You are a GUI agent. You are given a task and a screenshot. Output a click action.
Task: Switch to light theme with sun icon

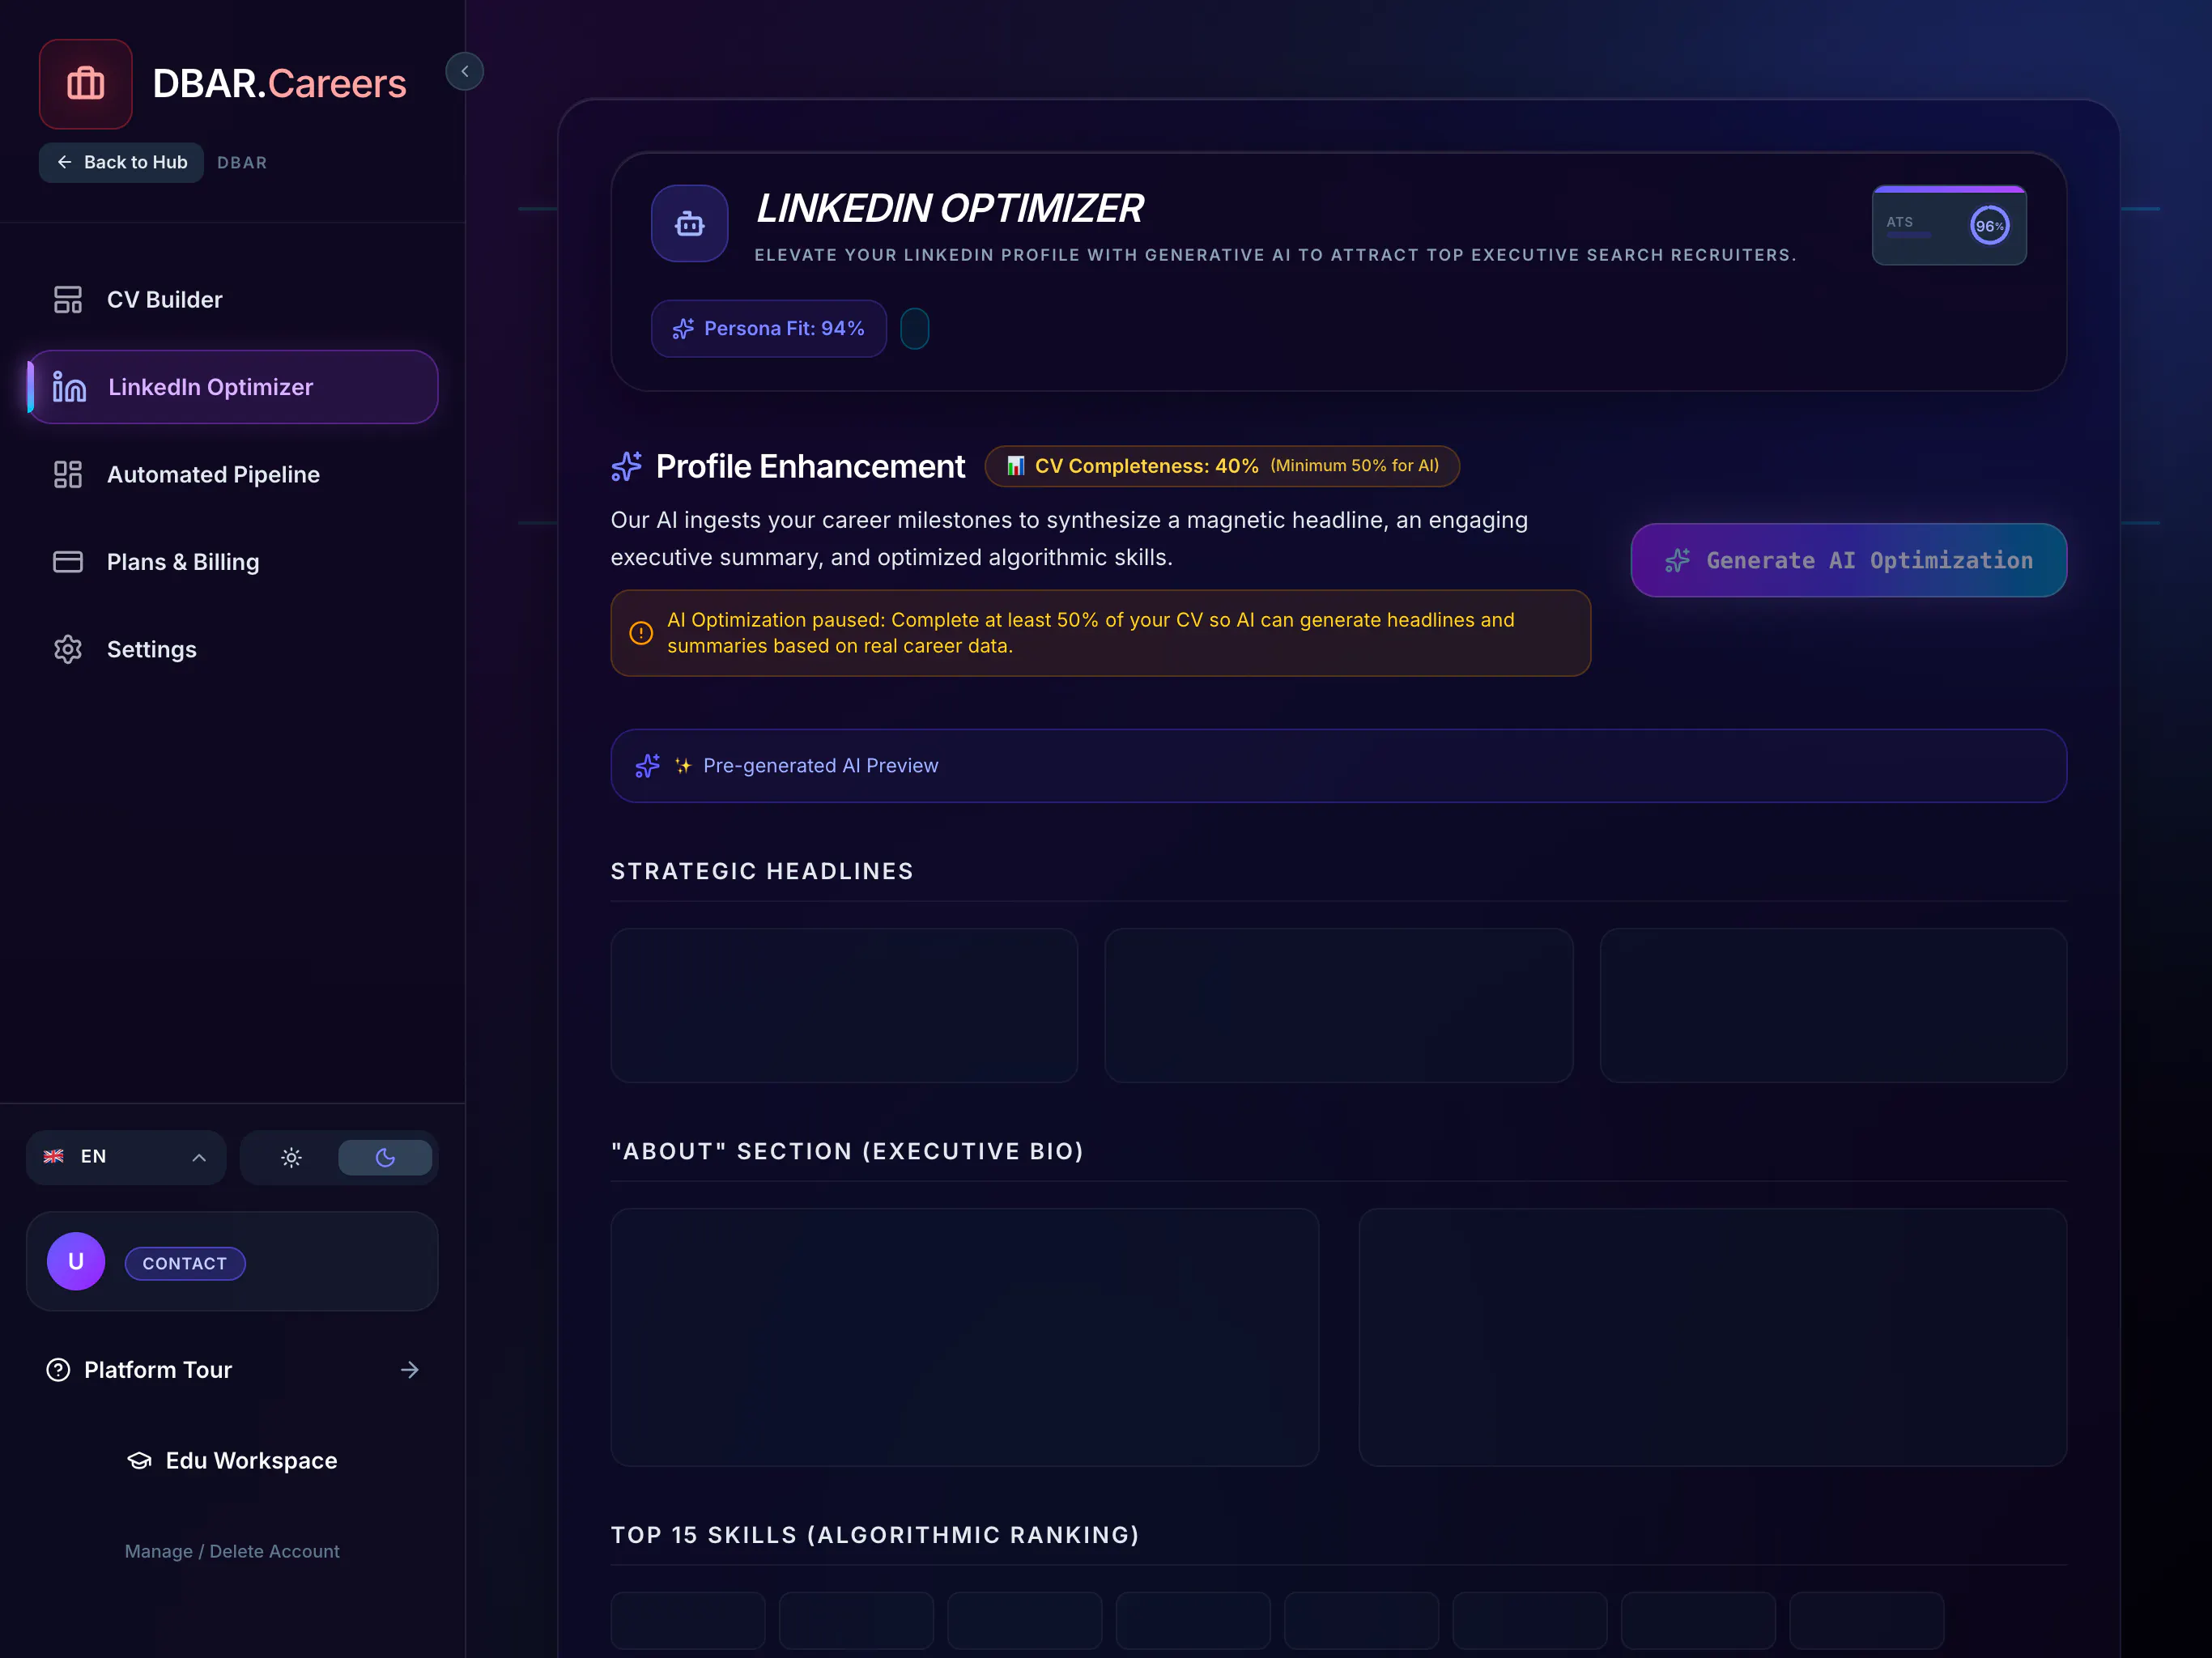tap(291, 1157)
